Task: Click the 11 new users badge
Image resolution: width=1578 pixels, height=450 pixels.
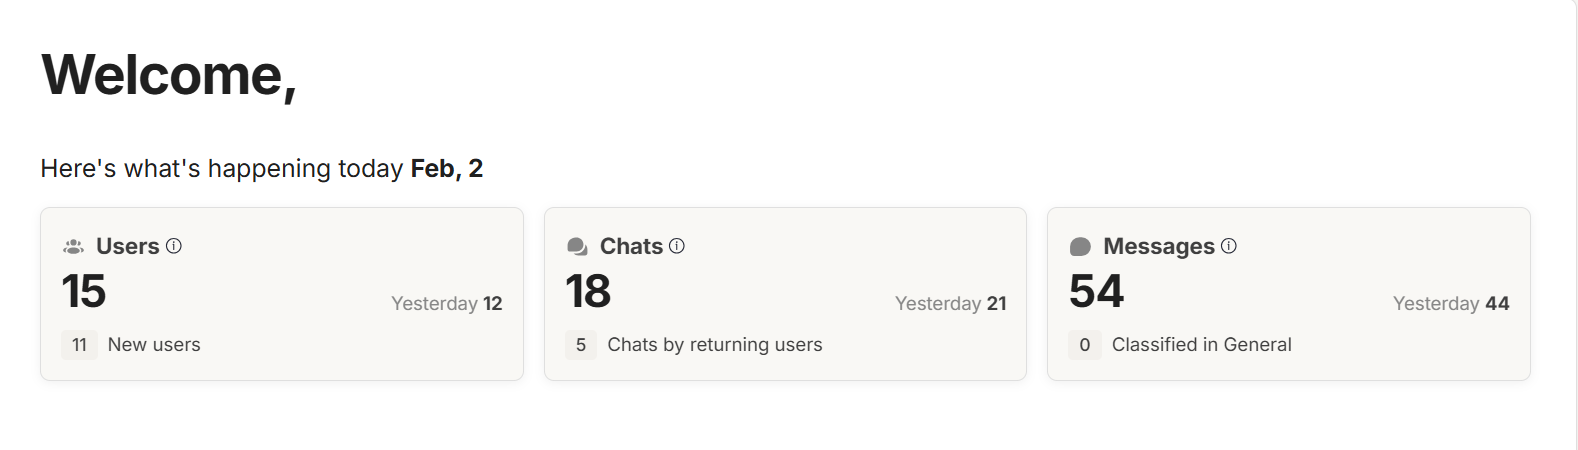Action: 80,345
